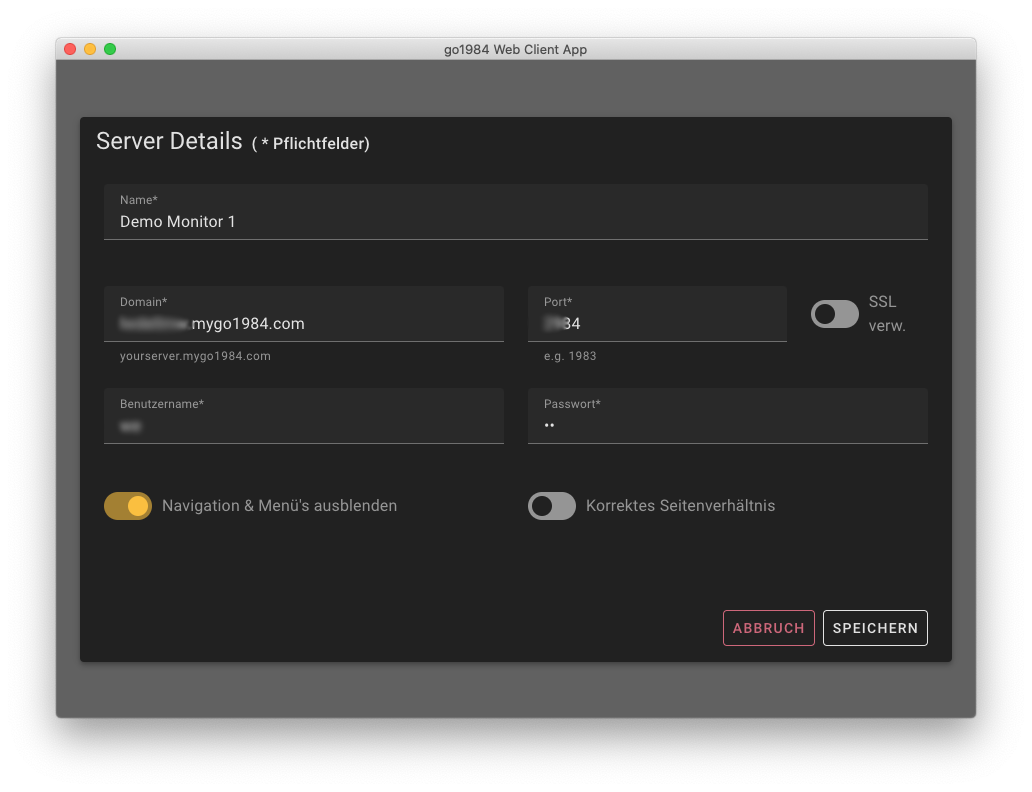
Task: Click the Pflichtfelder note in the header
Action: (x=311, y=144)
